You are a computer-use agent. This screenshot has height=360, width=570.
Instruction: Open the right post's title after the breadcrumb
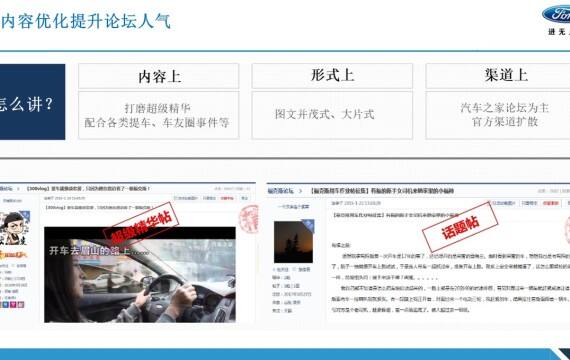coord(382,191)
